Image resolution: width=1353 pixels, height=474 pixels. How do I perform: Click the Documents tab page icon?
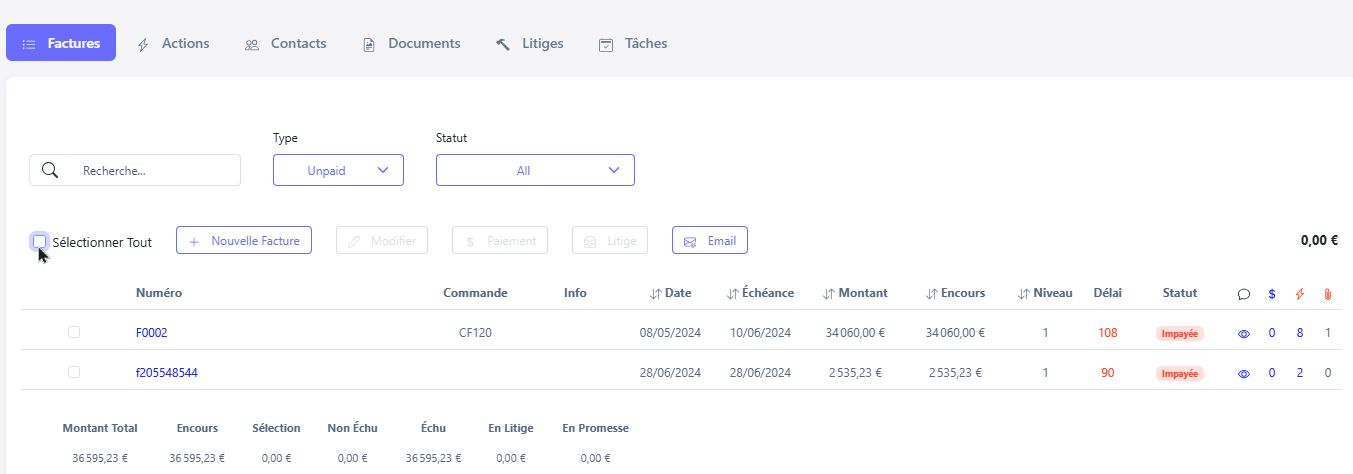tap(369, 44)
